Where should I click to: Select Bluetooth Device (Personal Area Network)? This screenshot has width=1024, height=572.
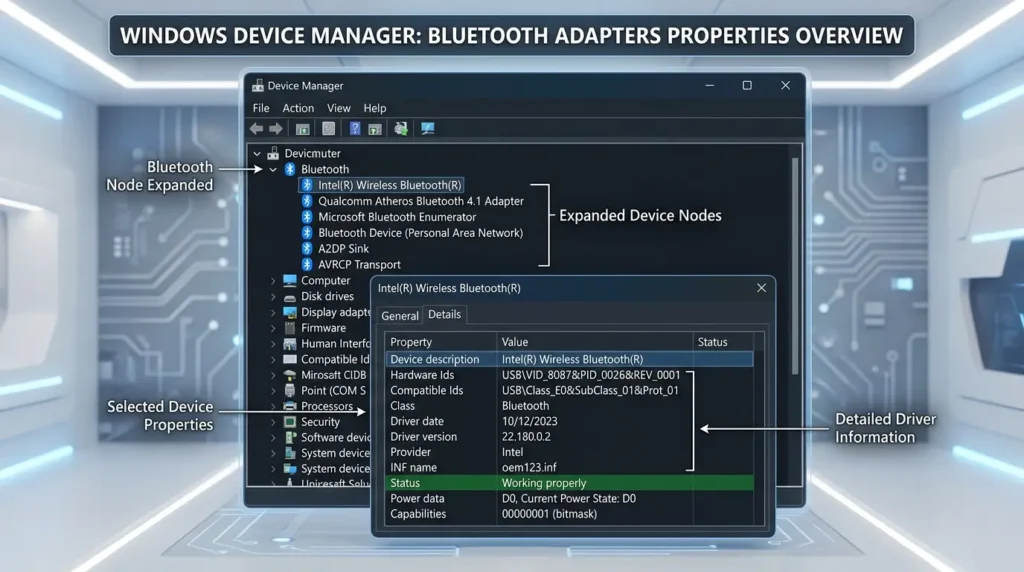click(421, 232)
